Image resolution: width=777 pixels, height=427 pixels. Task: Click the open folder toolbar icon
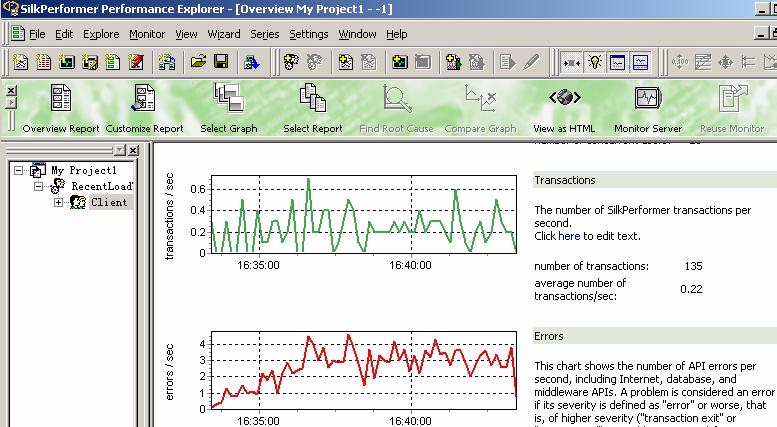[x=199, y=62]
